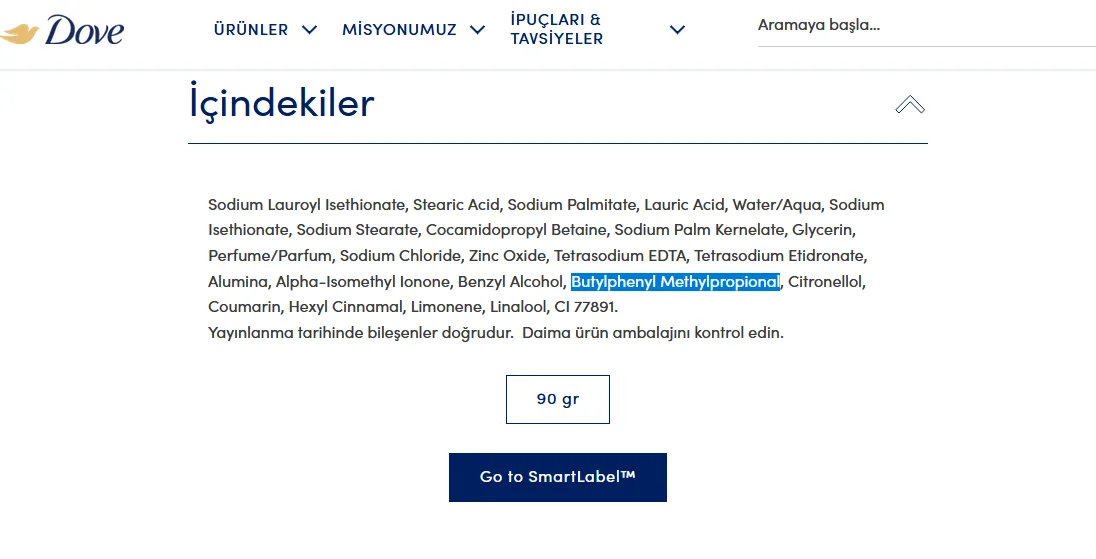
Task: Expand the chevron beside MİSYONUMUZ
Action: tap(478, 30)
